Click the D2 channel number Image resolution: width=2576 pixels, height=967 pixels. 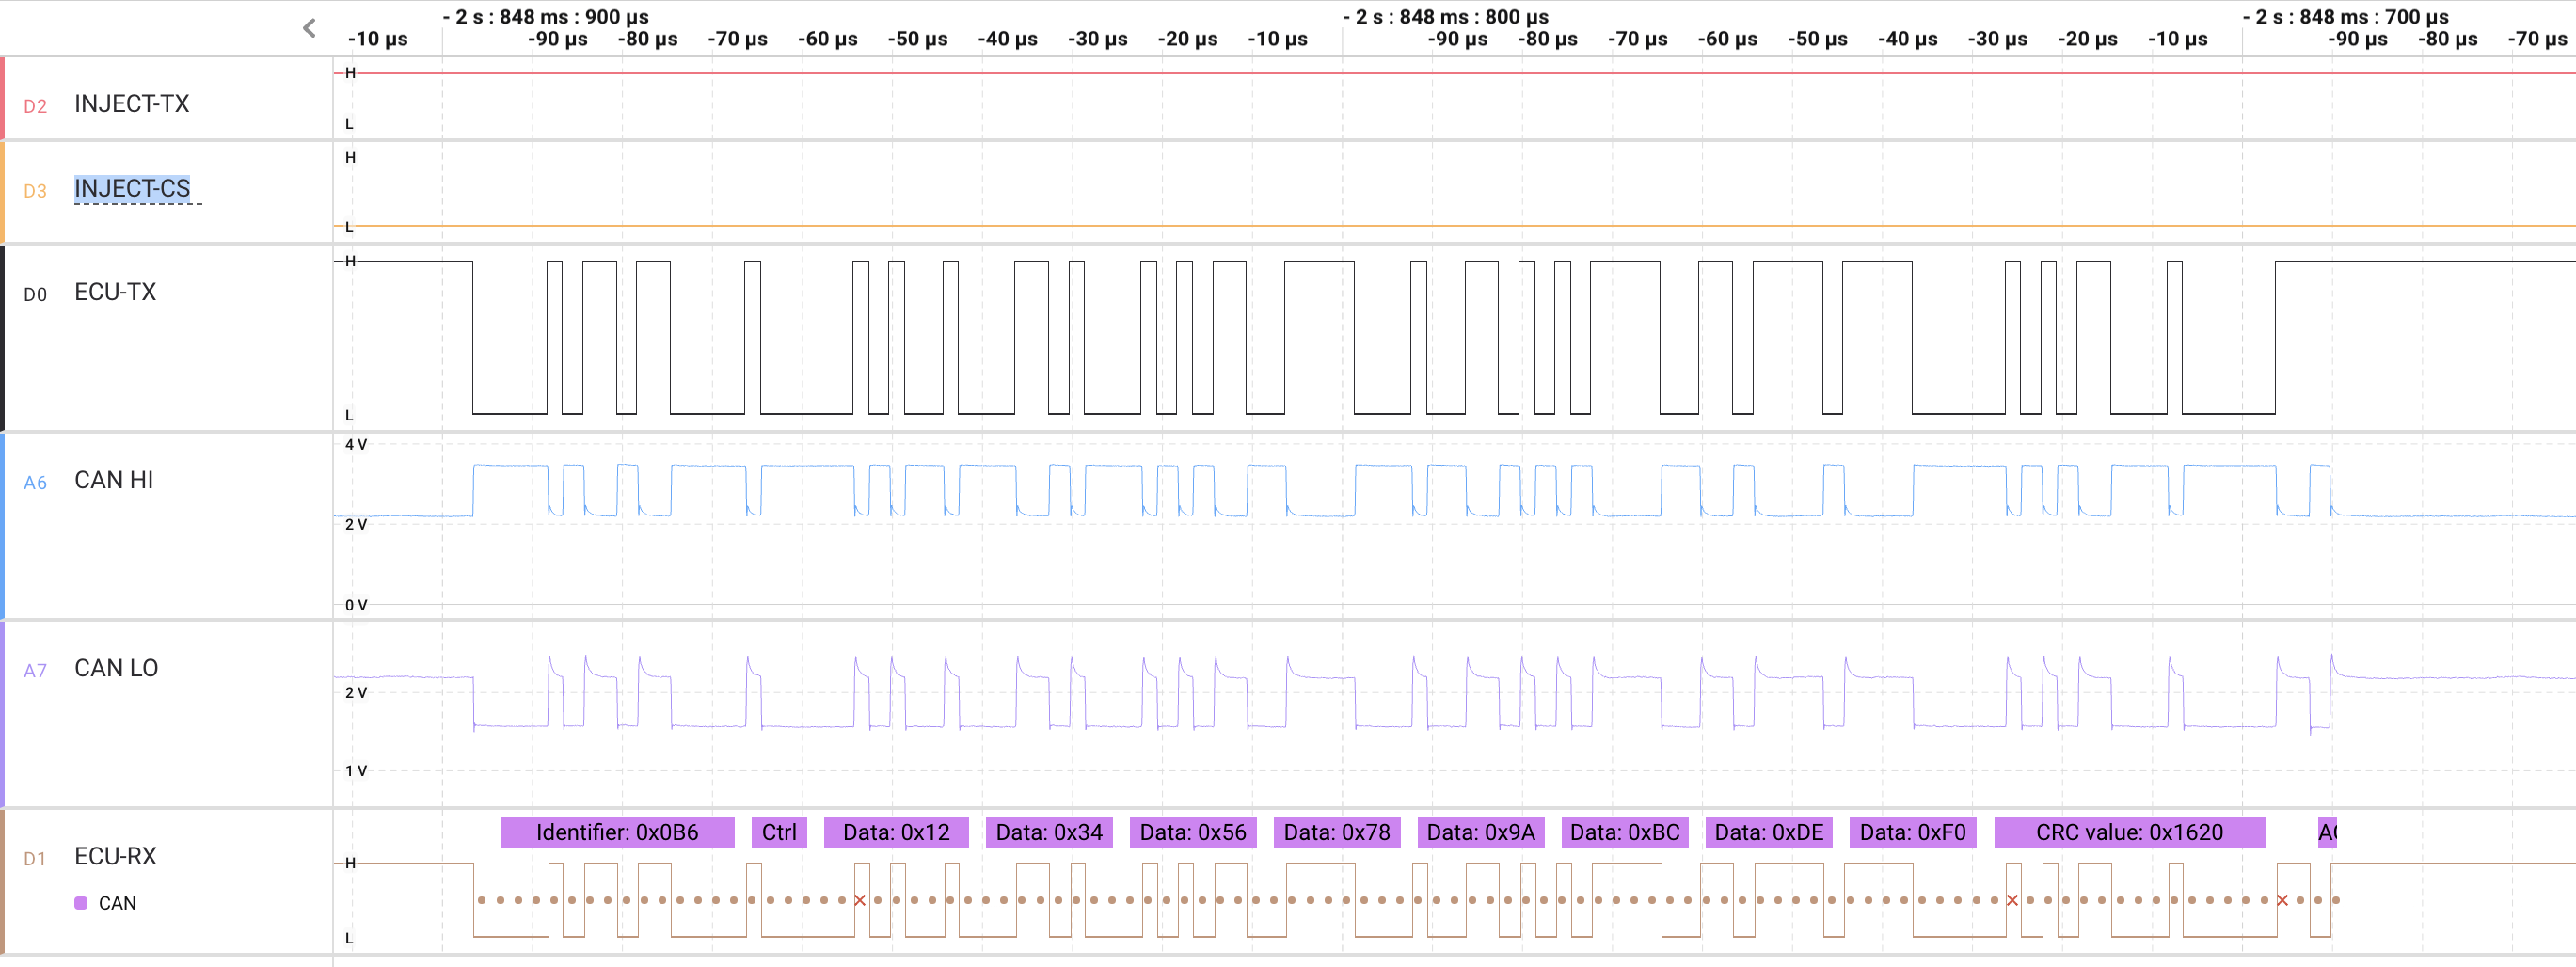(x=35, y=106)
